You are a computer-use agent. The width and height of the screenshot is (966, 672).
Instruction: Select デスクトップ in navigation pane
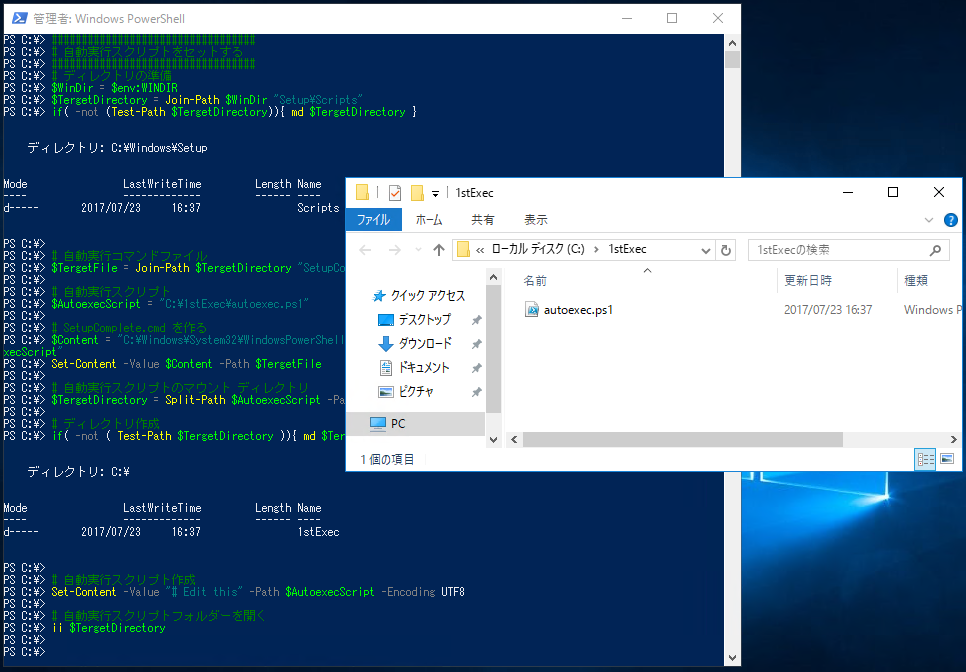pyautogui.click(x=415, y=320)
